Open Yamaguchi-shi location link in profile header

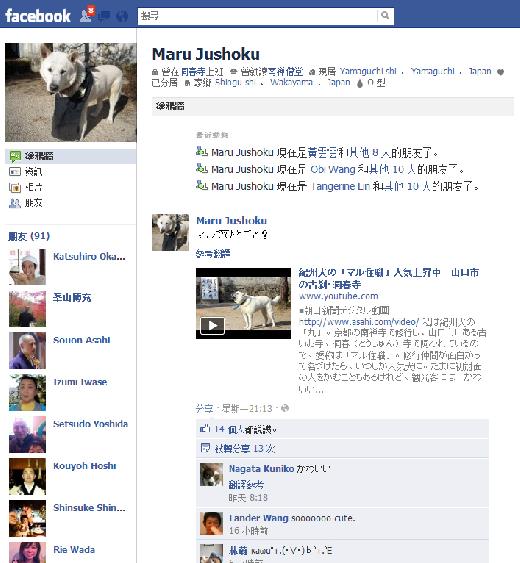coord(368,71)
